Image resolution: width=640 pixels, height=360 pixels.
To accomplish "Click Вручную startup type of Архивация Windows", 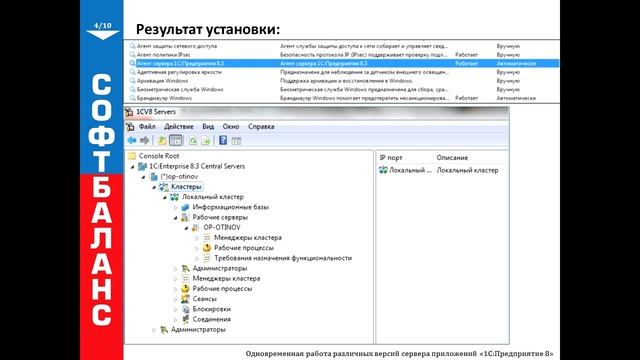I will pyautogui.click(x=508, y=81).
